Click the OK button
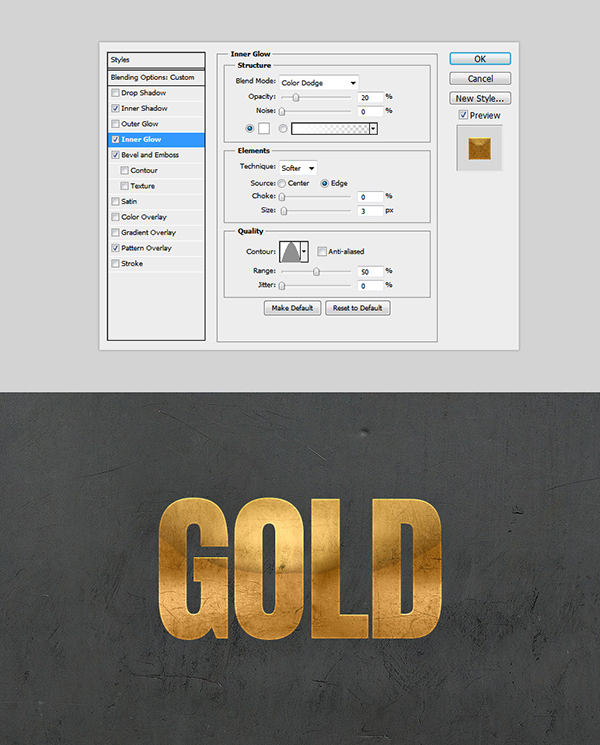The image size is (600, 745). coord(480,59)
